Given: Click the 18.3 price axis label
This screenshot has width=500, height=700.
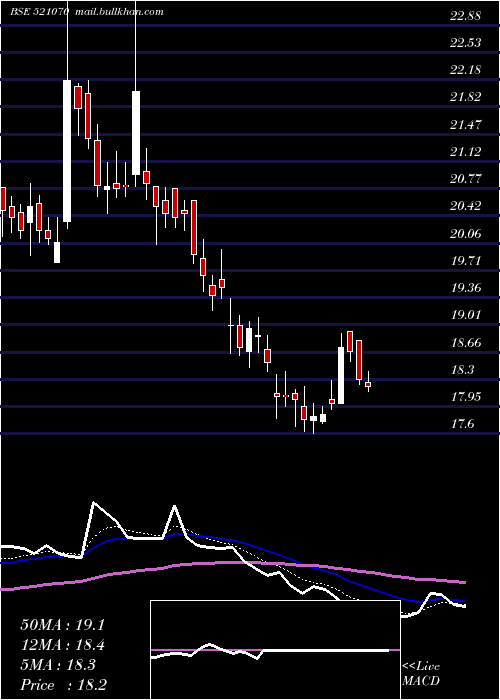Looking at the screenshot, I should [462, 370].
